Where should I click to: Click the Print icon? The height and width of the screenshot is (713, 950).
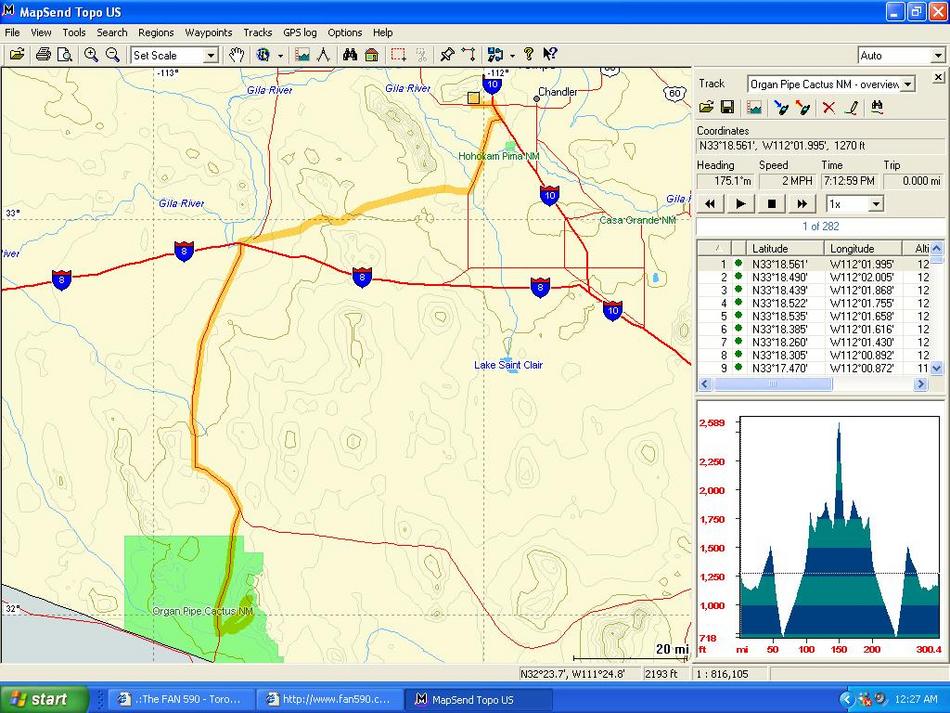click(x=43, y=55)
